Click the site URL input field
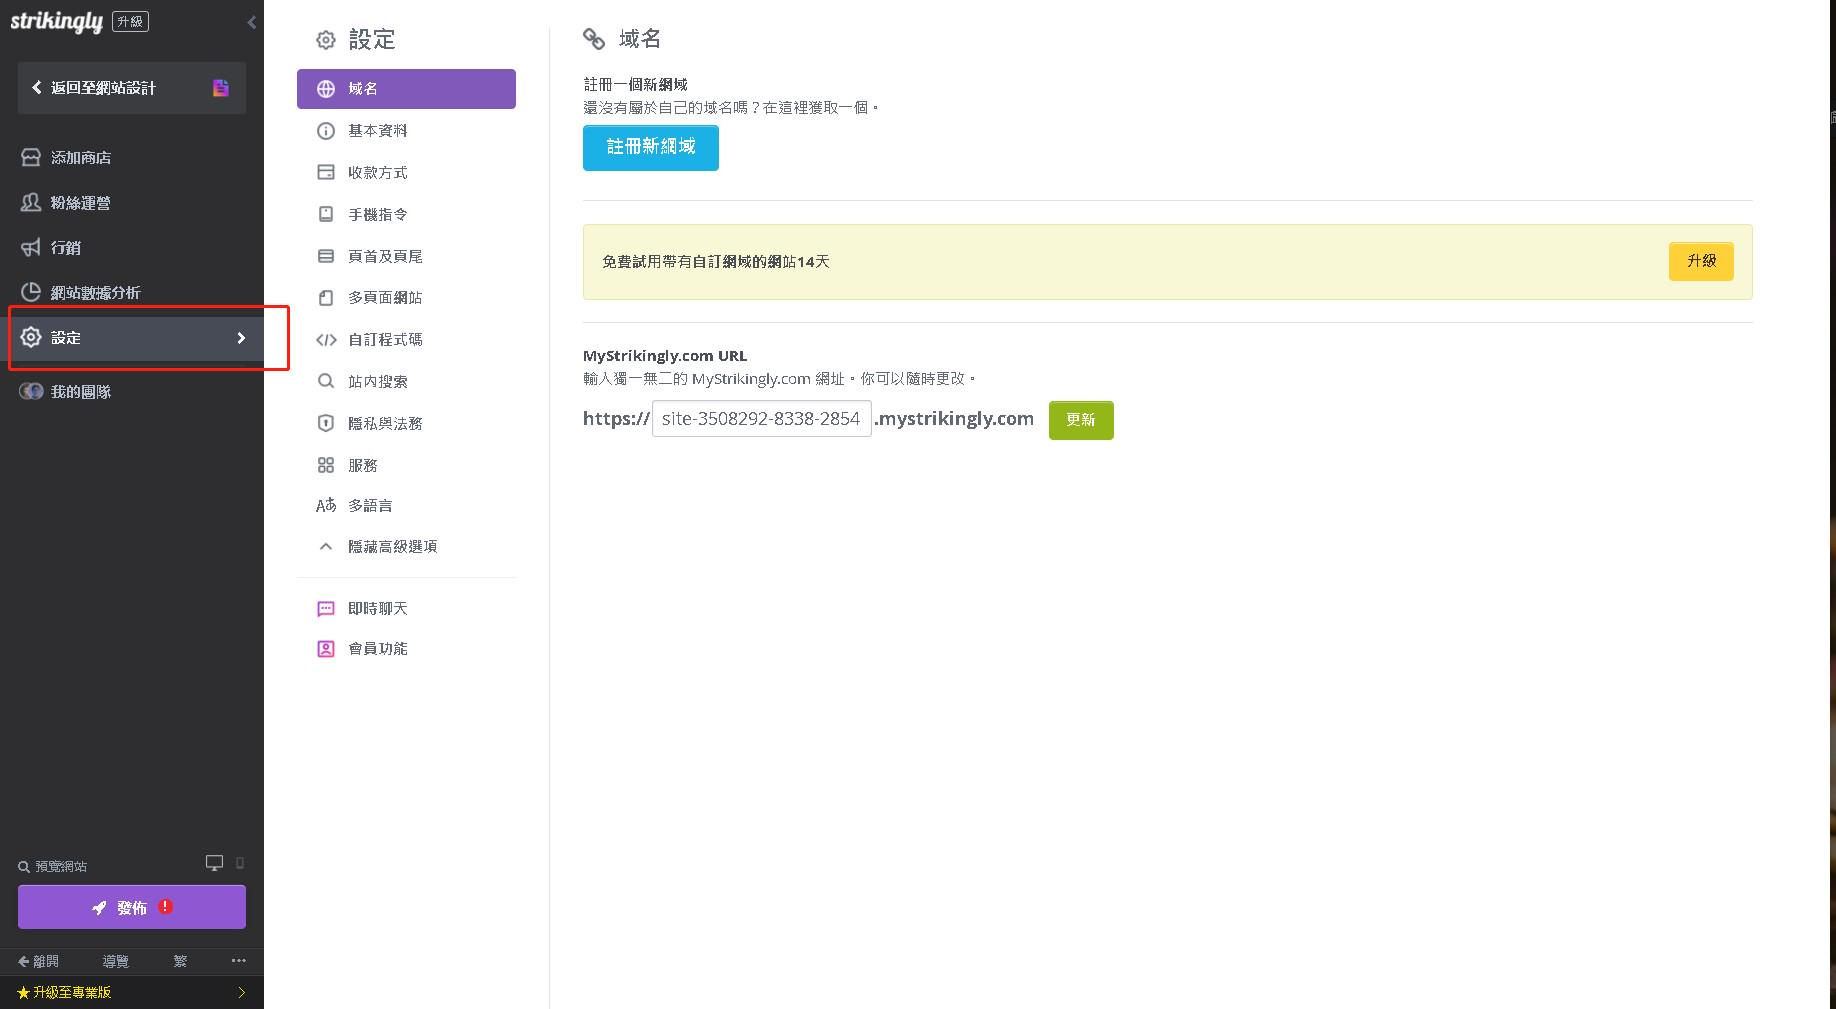 (x=761, y=418)
